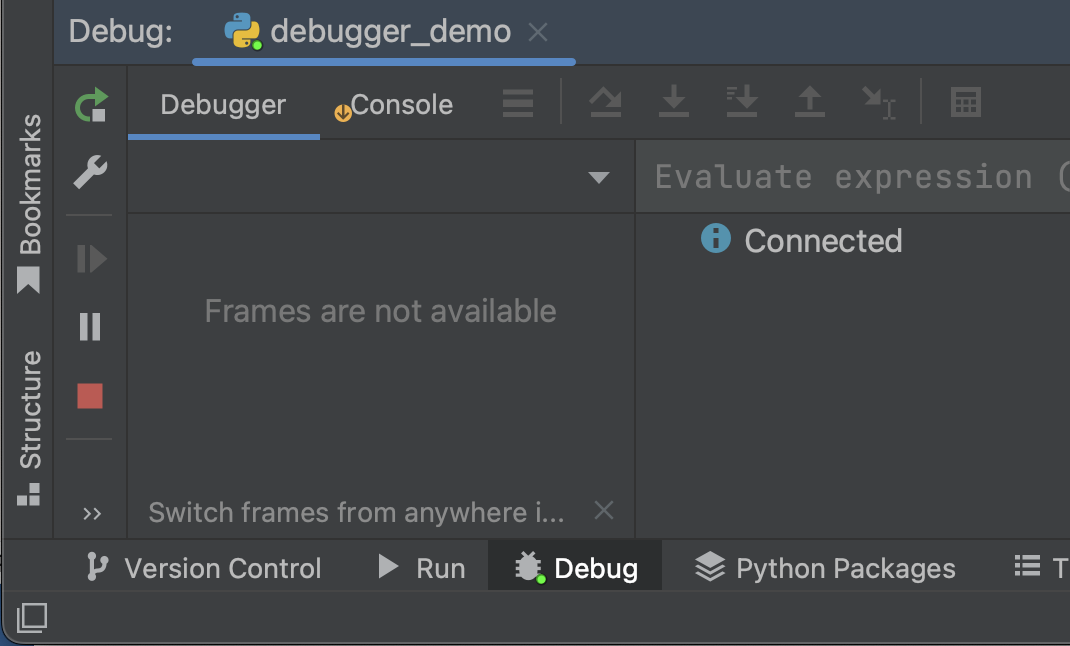Open the frames dropdown arrow
The width and height of the screenshot is (1070, 646).
click(599, 177)
